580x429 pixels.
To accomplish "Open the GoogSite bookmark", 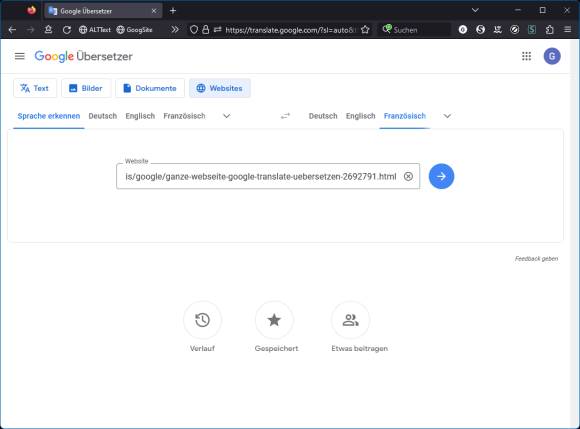I will pos(134,30).
